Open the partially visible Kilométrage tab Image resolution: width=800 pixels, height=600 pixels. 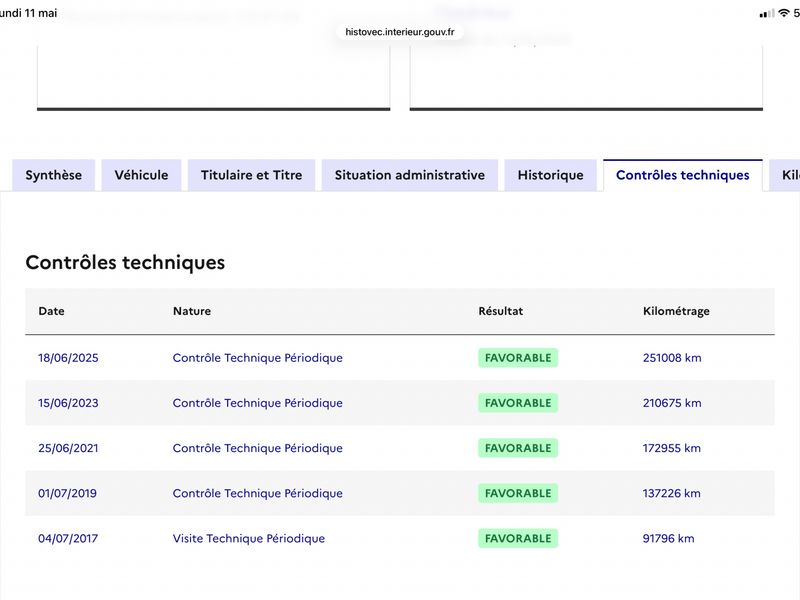click(x=786, y=175)
